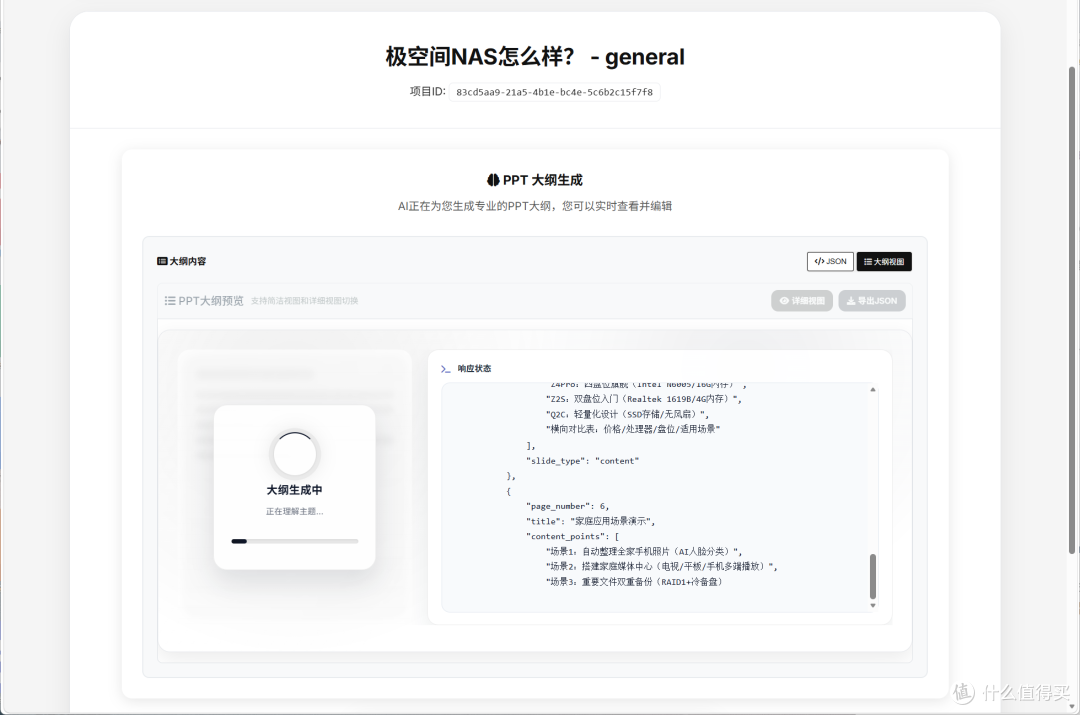Click the "title": "家庭应用场景演示" line
Viewport: 1080px width, 715px height.
pos(591,521)
